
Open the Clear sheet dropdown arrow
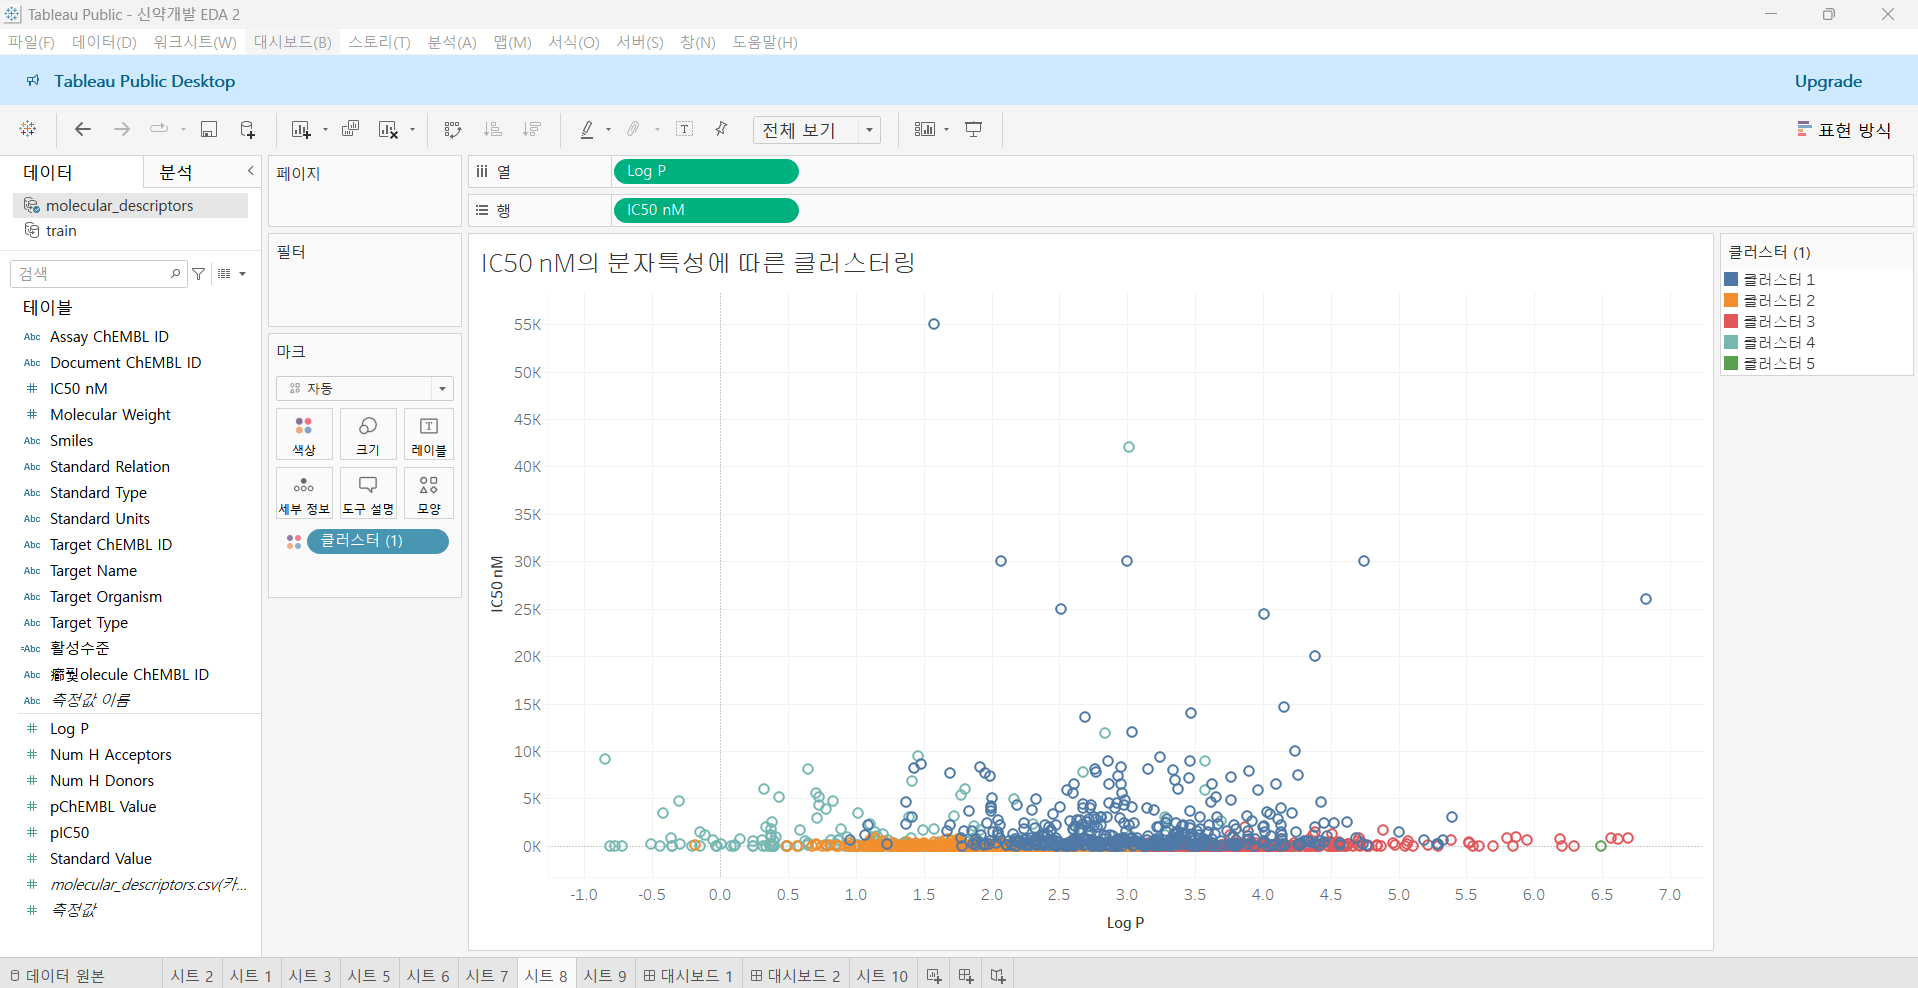pos(412,130)
